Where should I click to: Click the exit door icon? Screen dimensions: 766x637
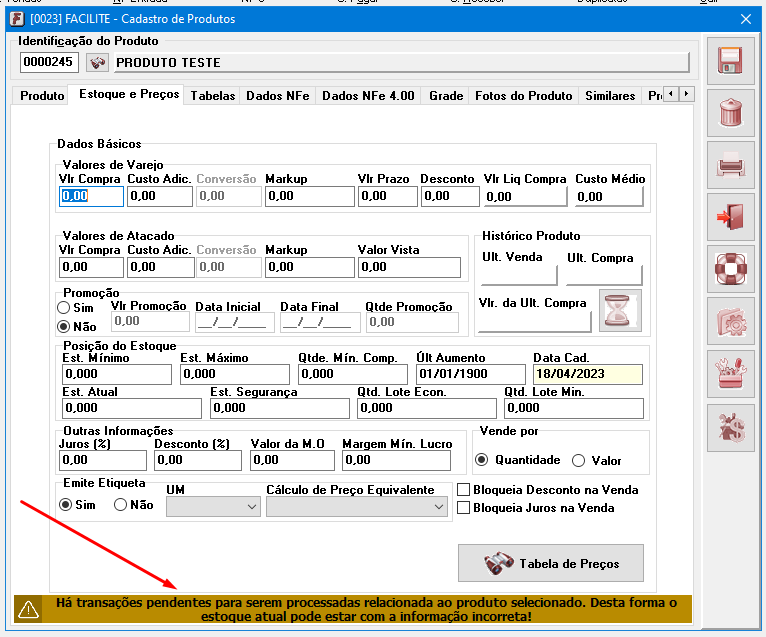pyautogui.click(x=730, y=217)
